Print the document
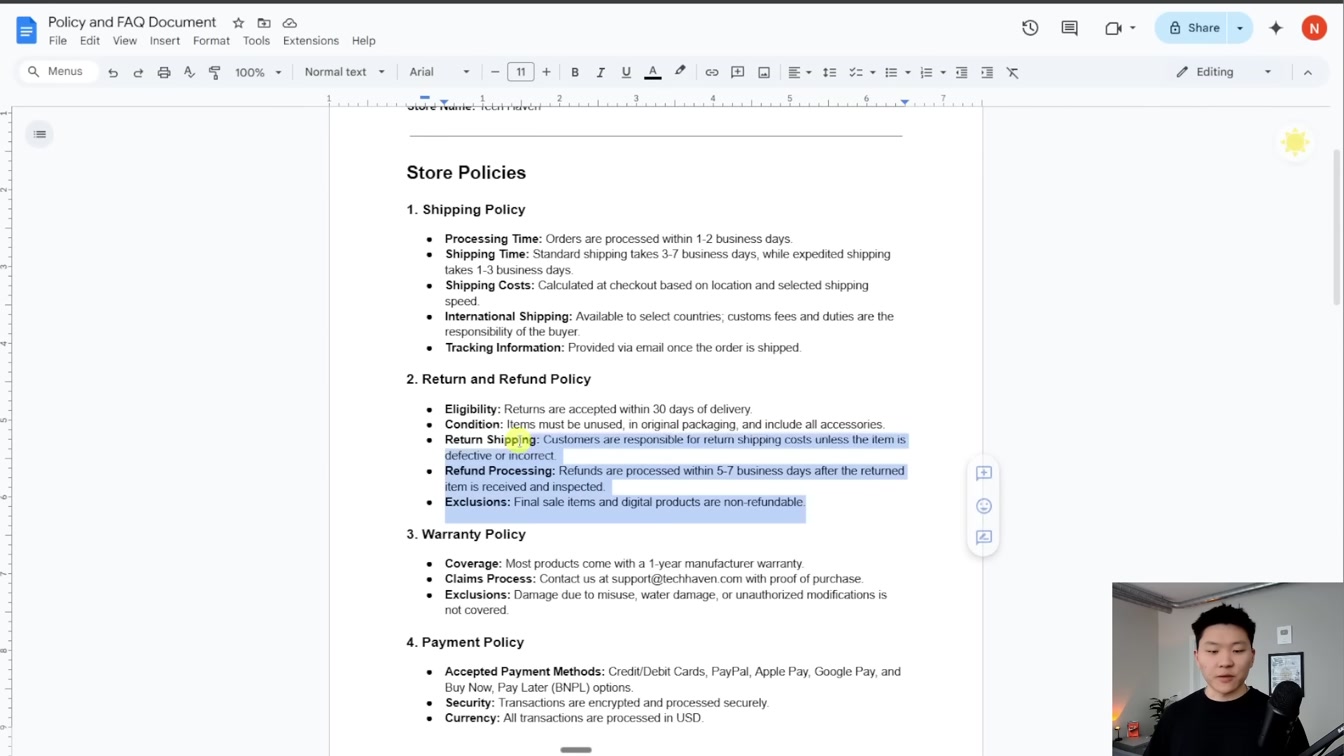The image size is (1344, 756). (164, 72)
